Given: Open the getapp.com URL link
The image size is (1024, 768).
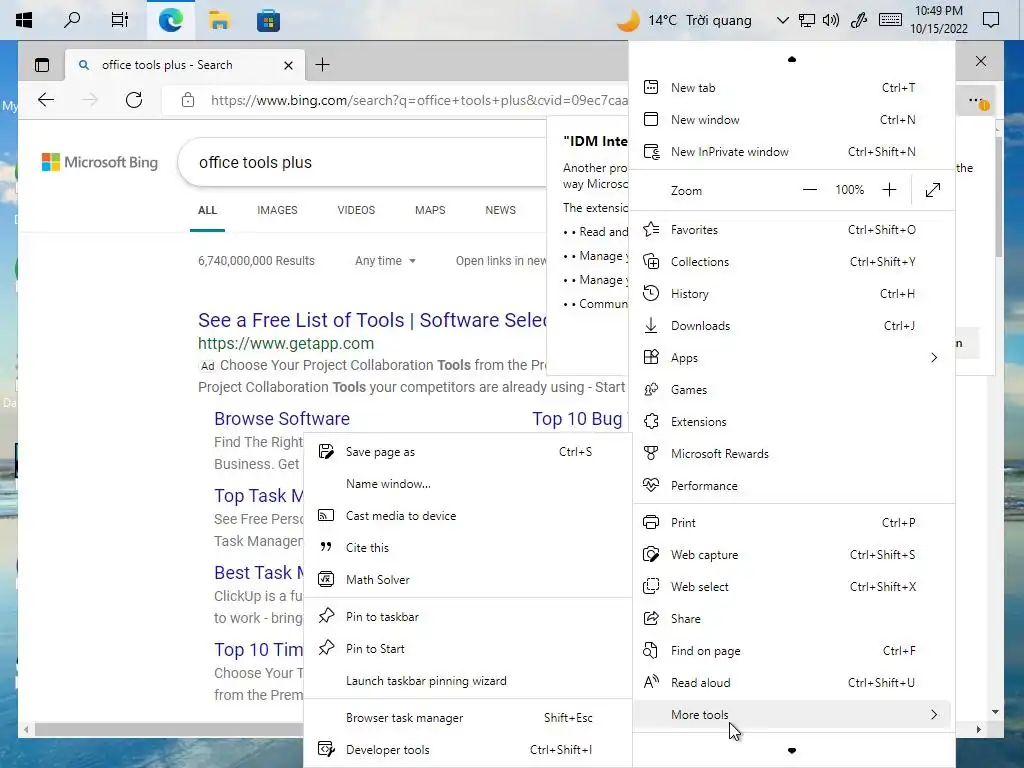Looking at the screenshot, I should pyautogui.click(x=286, y=344).
